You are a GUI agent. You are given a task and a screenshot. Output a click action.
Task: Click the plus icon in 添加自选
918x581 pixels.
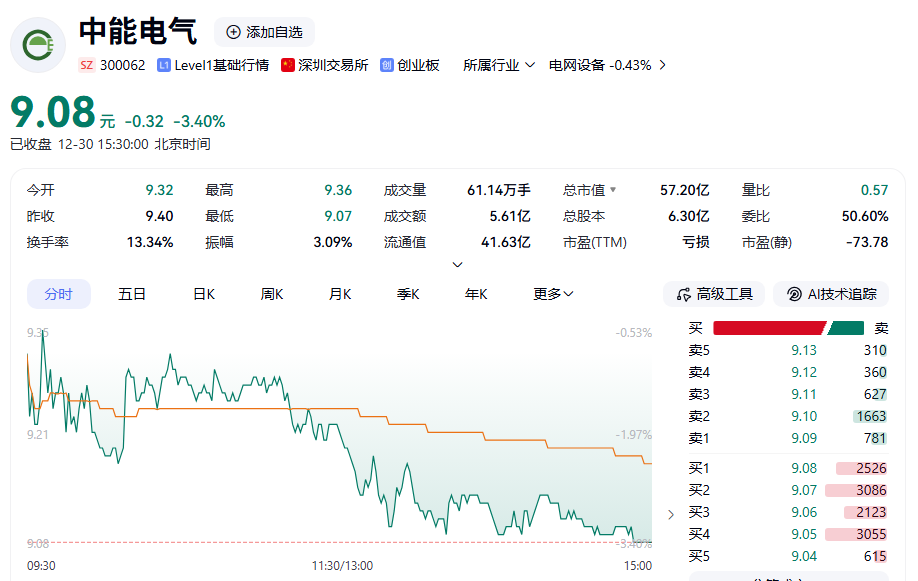pyautogui.click(x=234, y=32)
